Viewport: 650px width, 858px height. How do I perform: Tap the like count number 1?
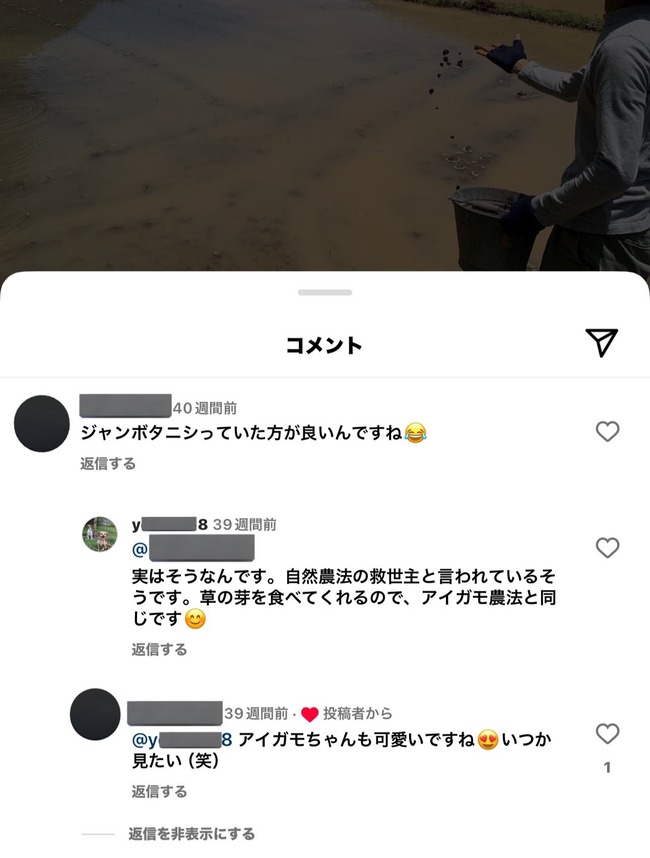pos(607,768)
